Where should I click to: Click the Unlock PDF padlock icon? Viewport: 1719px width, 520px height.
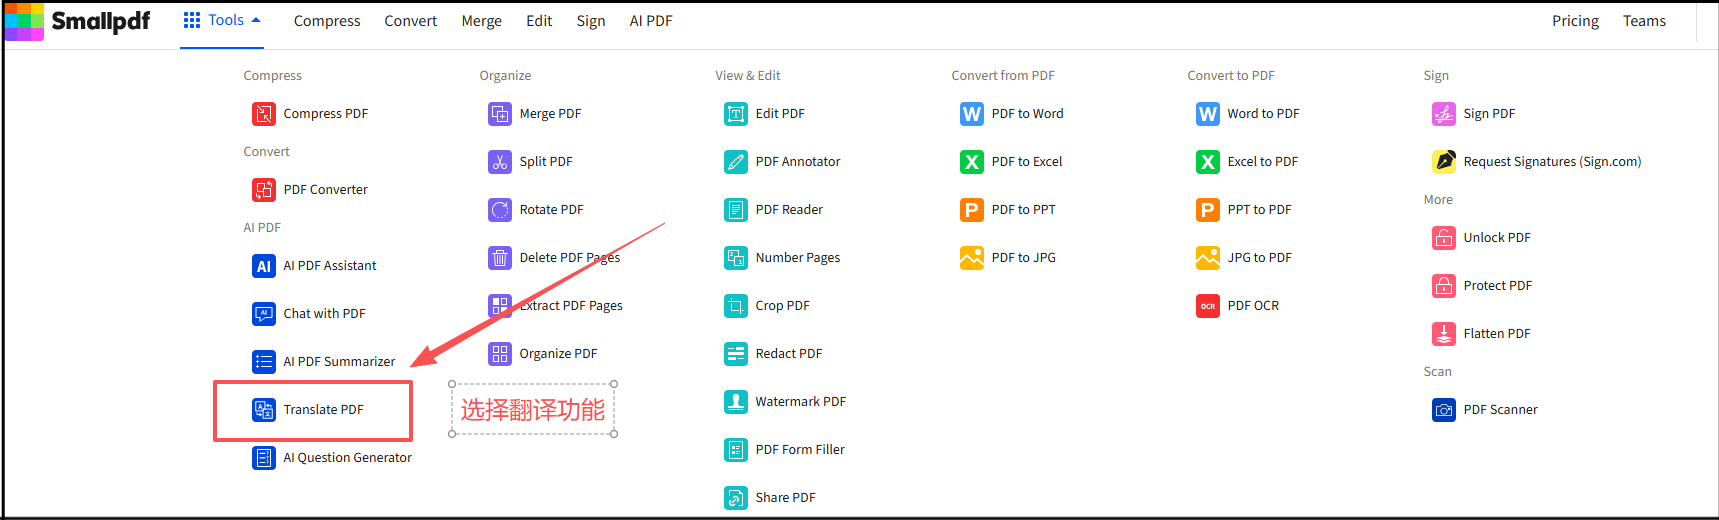[x=1443, y=238]
